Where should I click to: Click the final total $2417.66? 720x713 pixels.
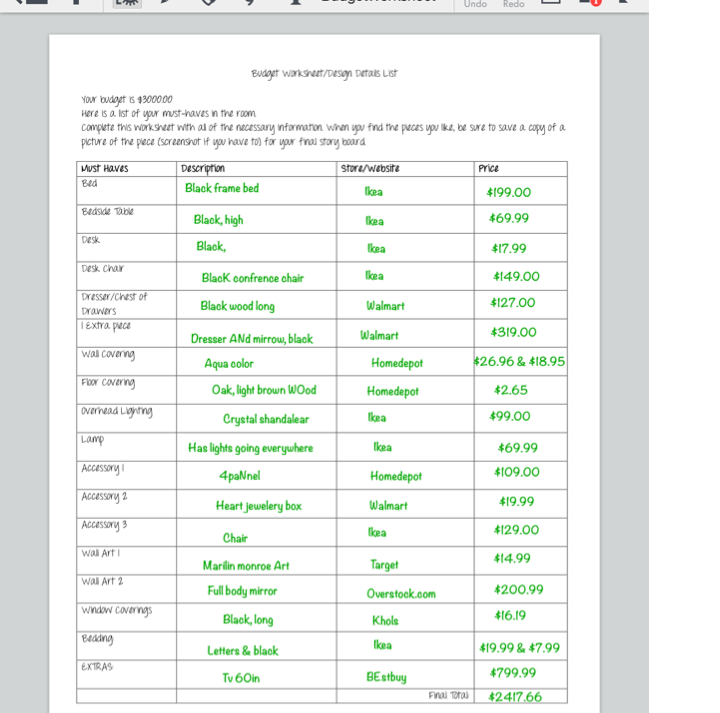(515, 697)
